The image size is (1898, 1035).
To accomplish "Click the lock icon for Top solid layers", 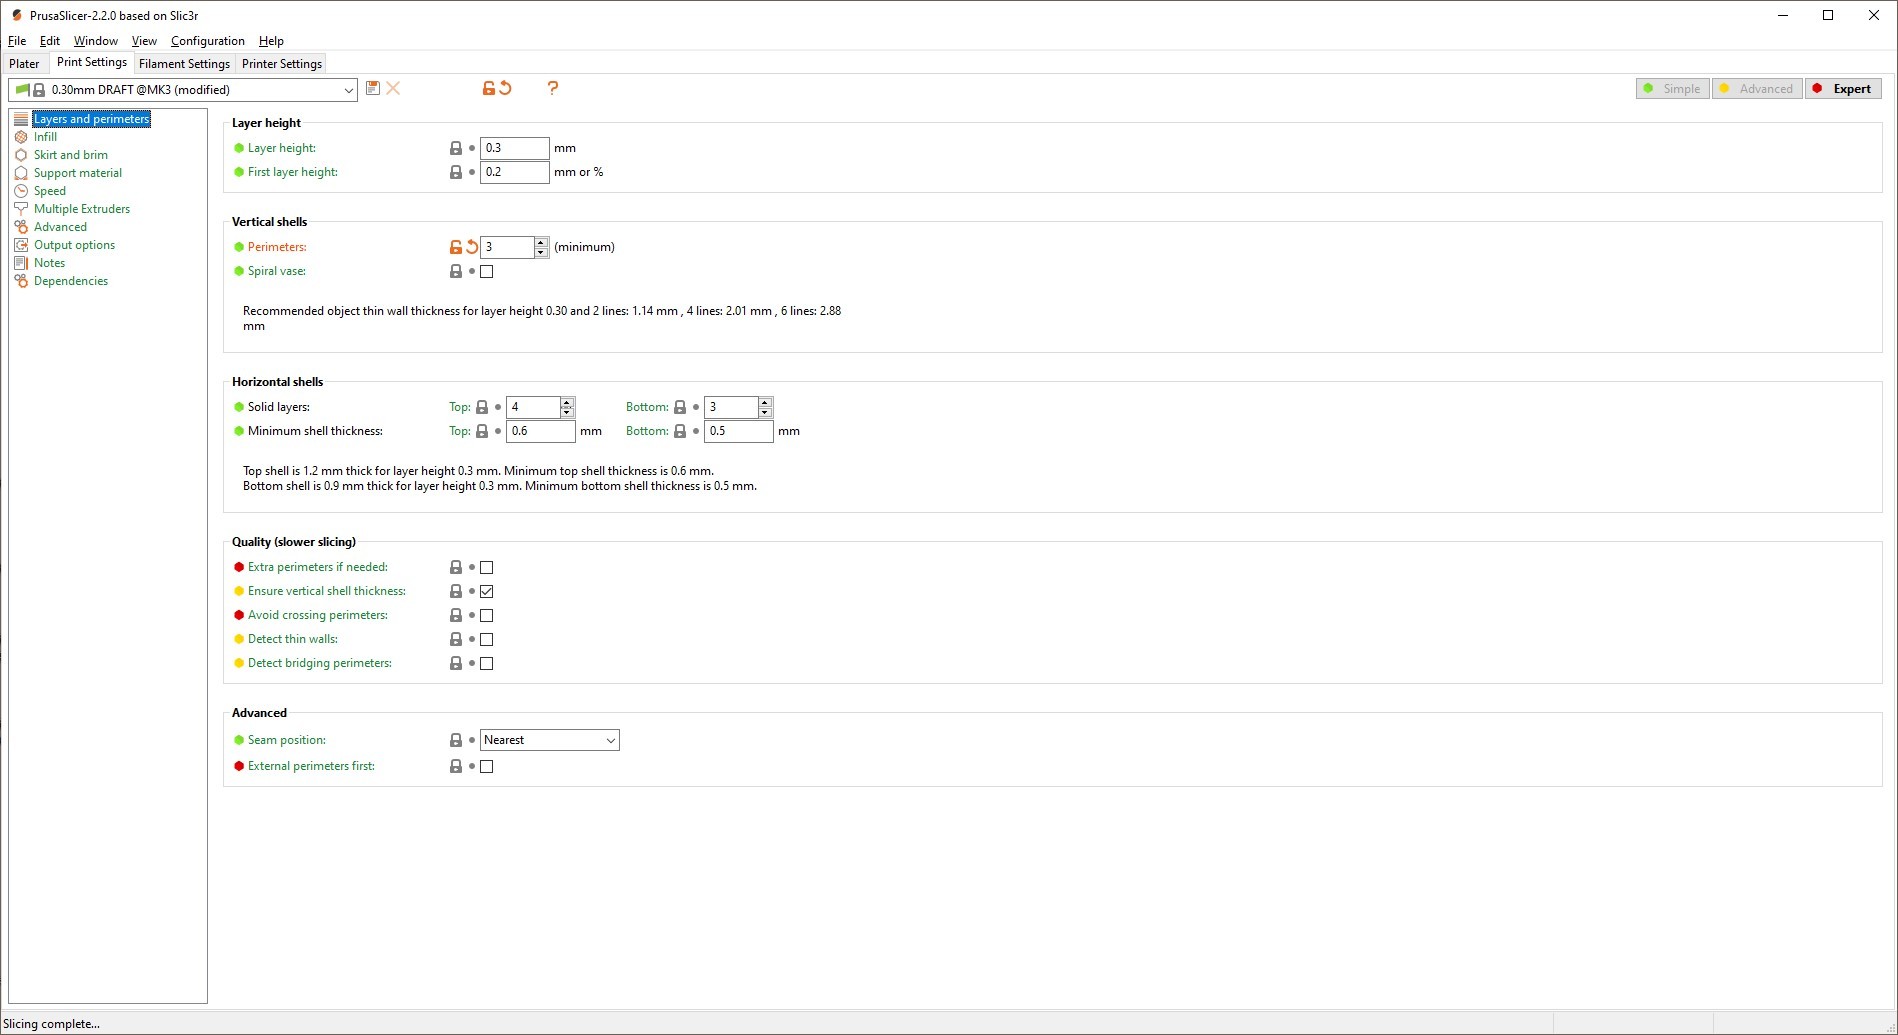I will 482,407.
